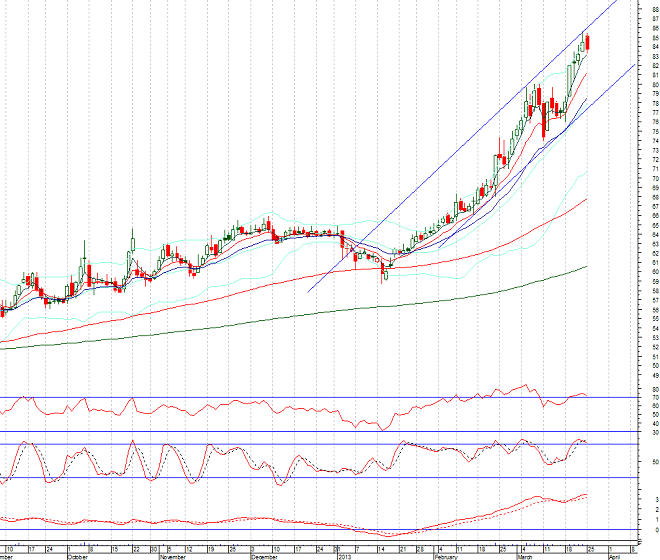Click the 30 level label of the RSI panel

click(653, 432)
